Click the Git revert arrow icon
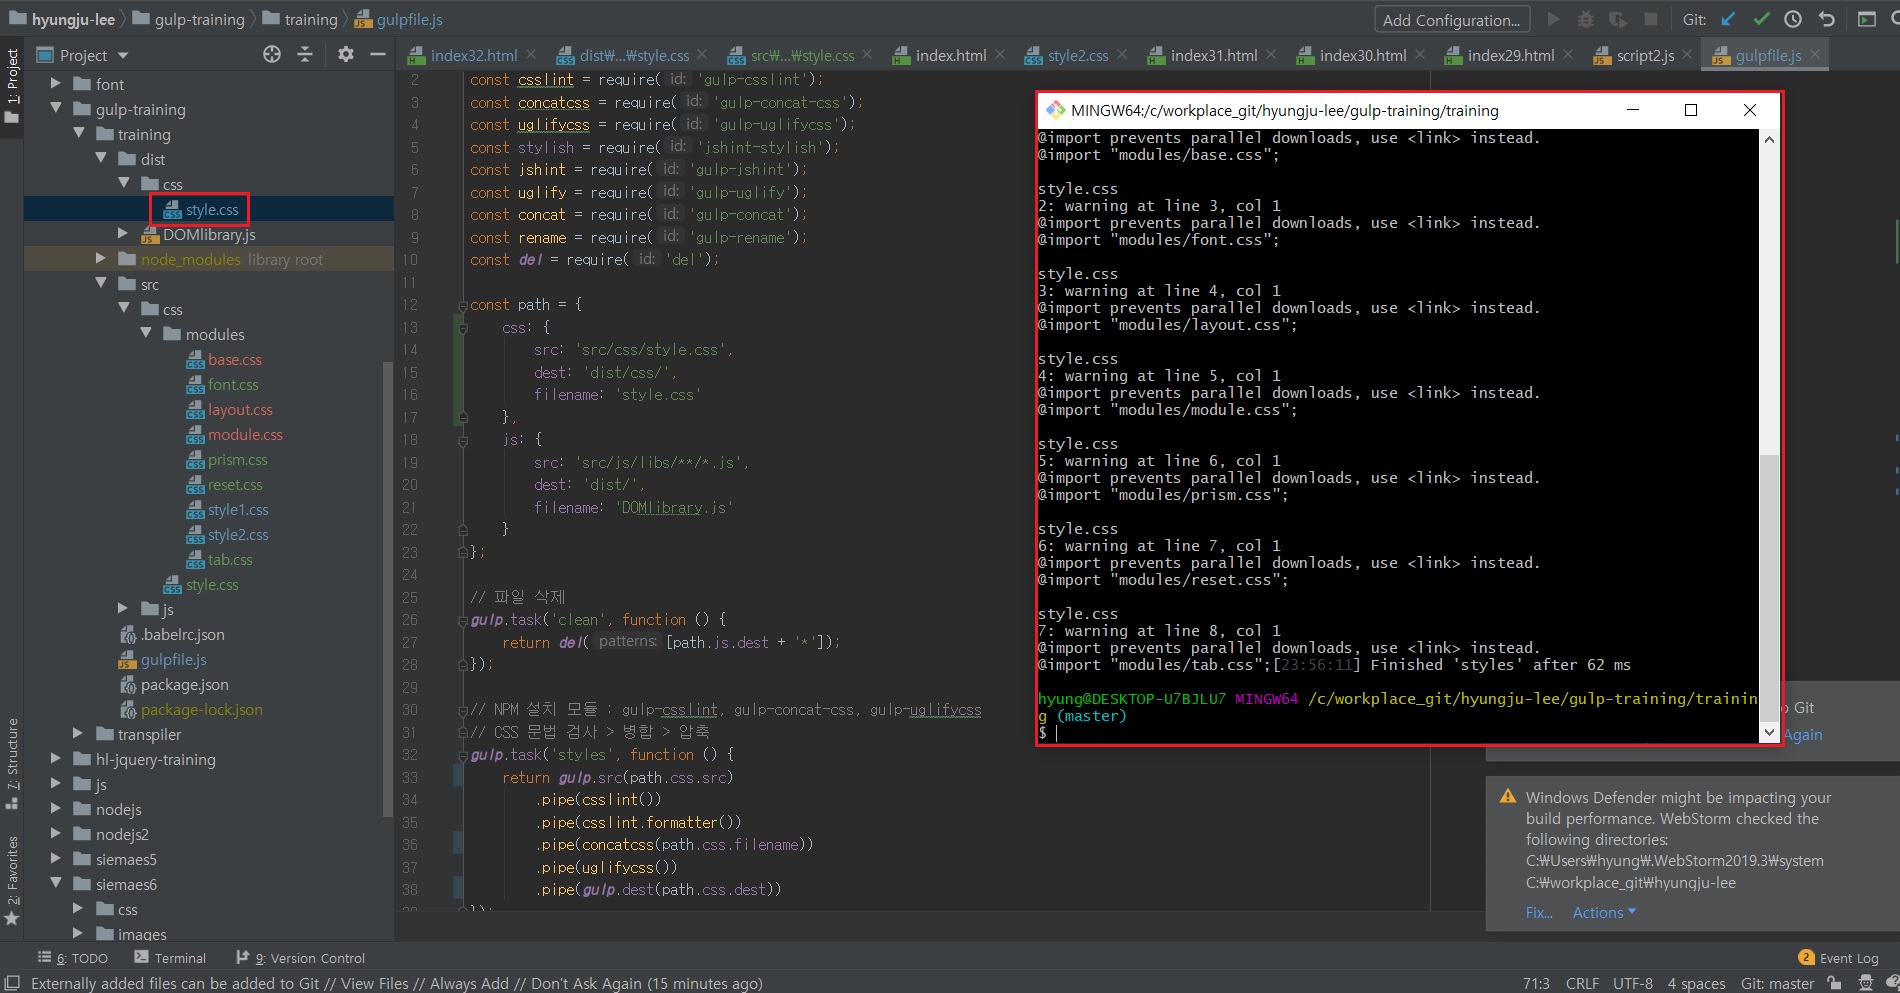The image size is (1900, 993). click(1826, 19)
